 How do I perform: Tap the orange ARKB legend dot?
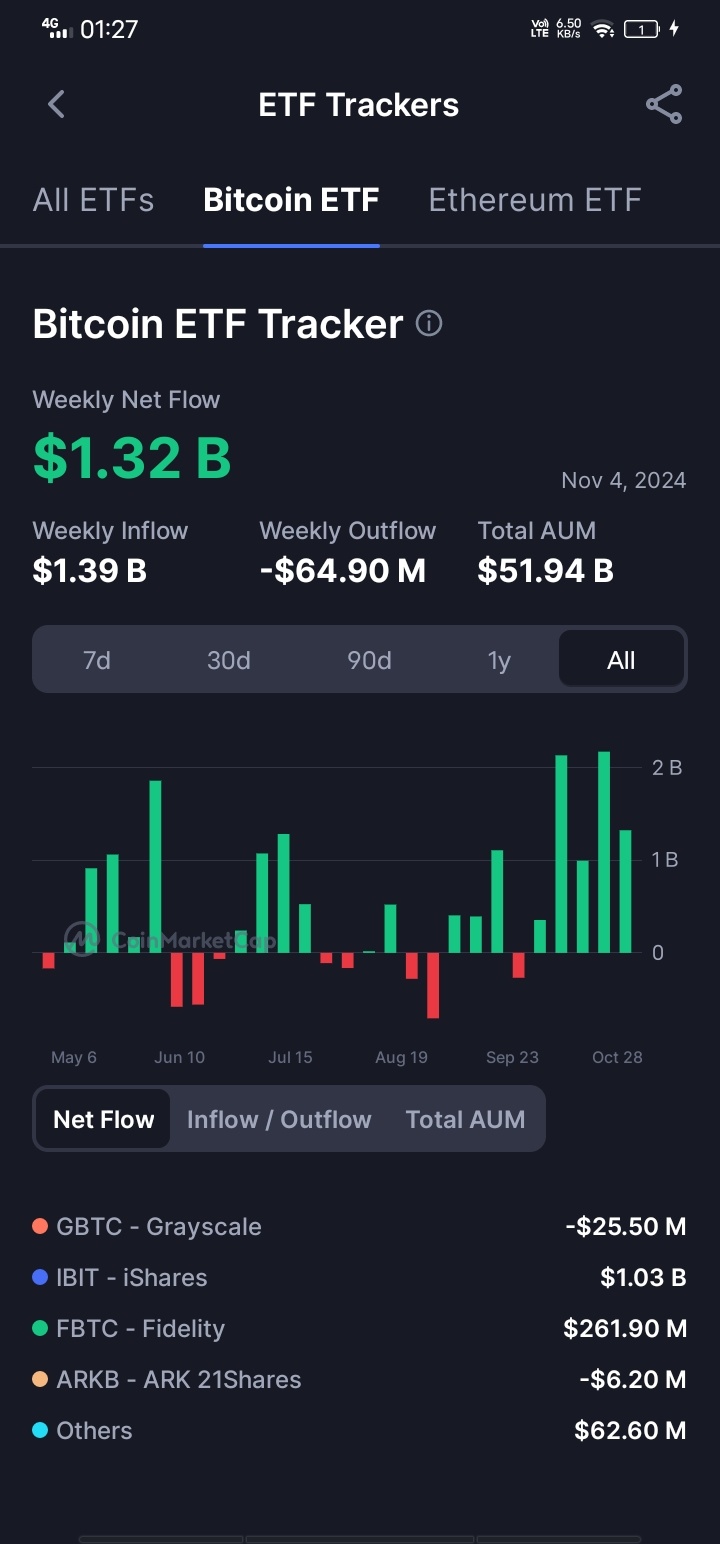[40, 1379]
